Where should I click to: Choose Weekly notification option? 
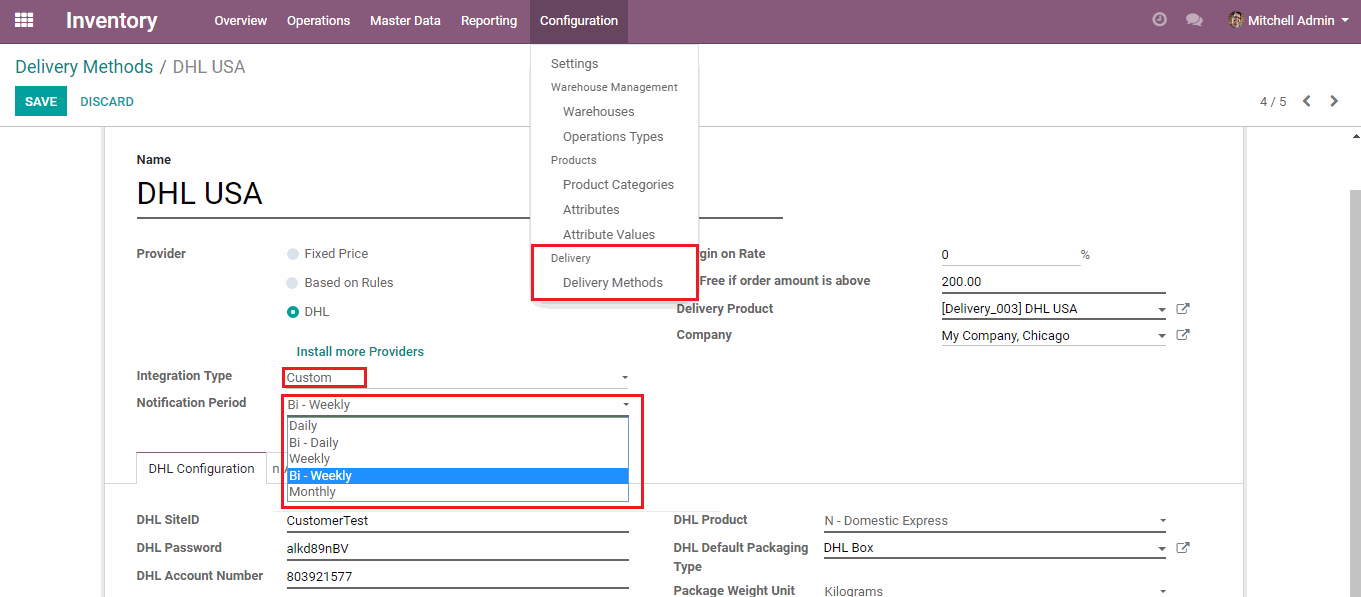457,459
